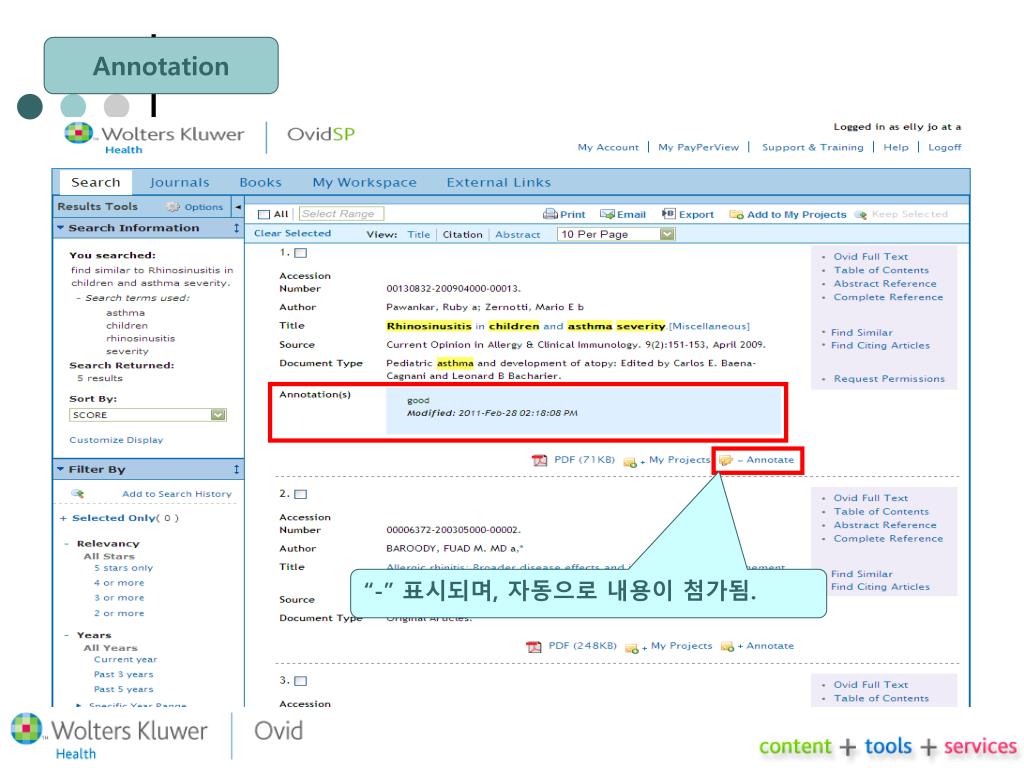Image resolution: width=1024 pixels, height=768 pixels.
Task: Click Add to My Projects folder icon
Action: point(736,214)
